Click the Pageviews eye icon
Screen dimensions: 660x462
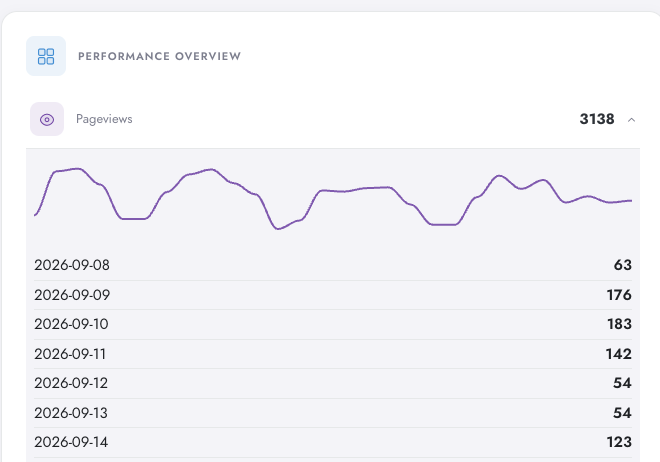[47, 119]
